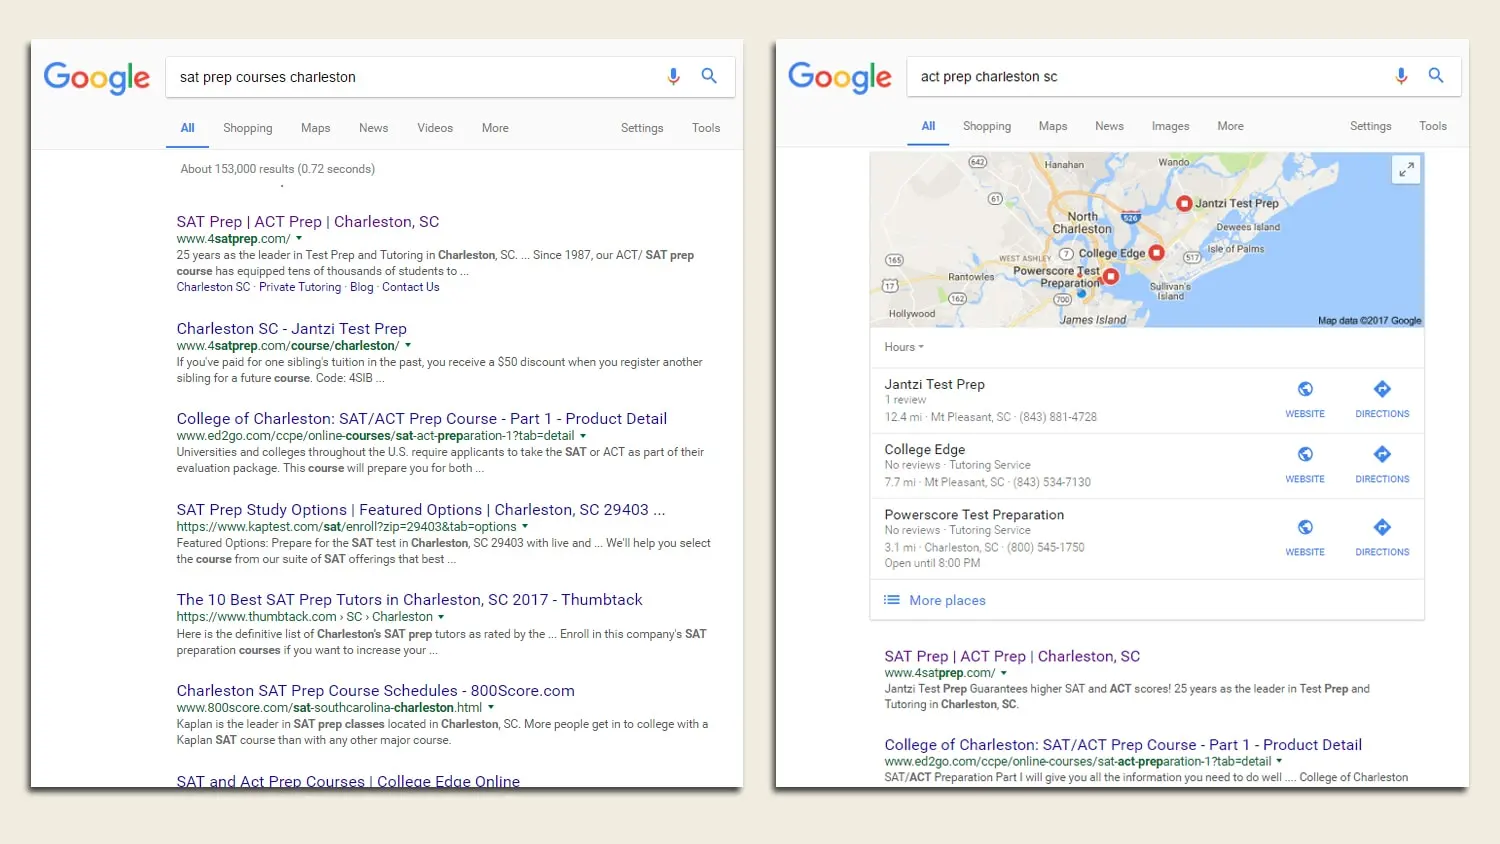Open the arrow next to www.4satprep.com/ in the right window

1004,674
